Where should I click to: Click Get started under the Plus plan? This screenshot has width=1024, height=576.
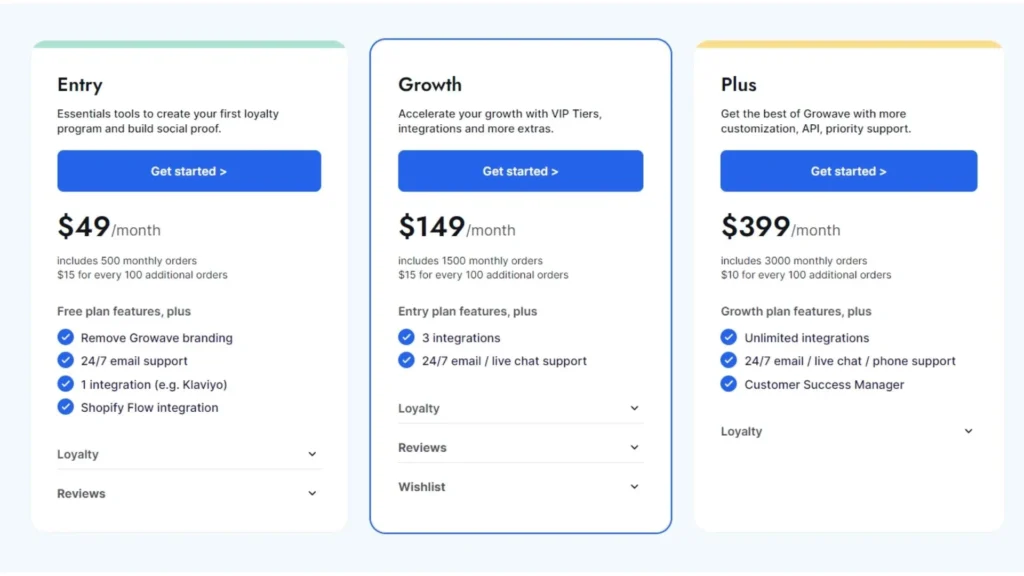tap(848, 170)
